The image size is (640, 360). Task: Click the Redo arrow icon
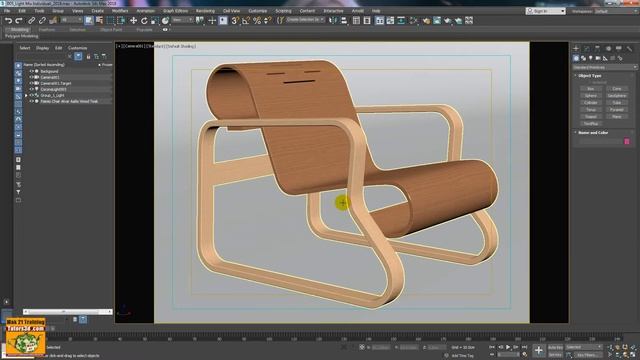tap(19, 20)
